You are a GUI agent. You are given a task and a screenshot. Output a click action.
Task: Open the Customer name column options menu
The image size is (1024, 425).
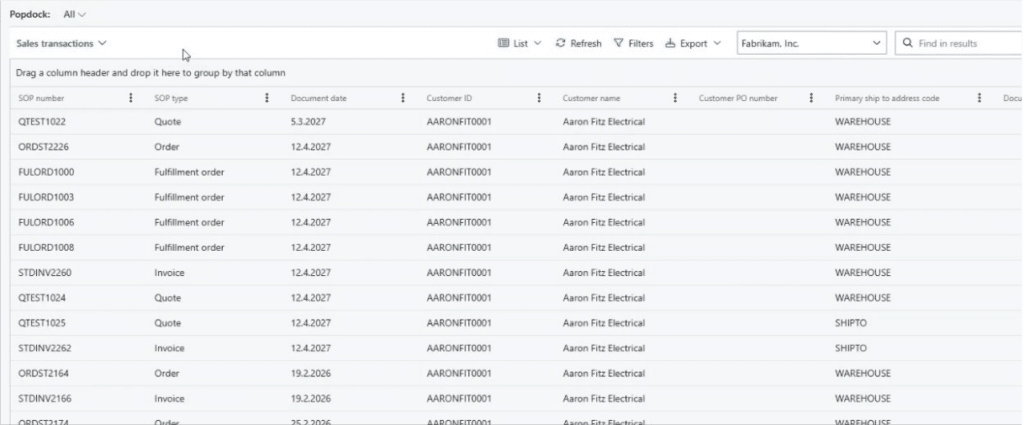pos(675,98)
